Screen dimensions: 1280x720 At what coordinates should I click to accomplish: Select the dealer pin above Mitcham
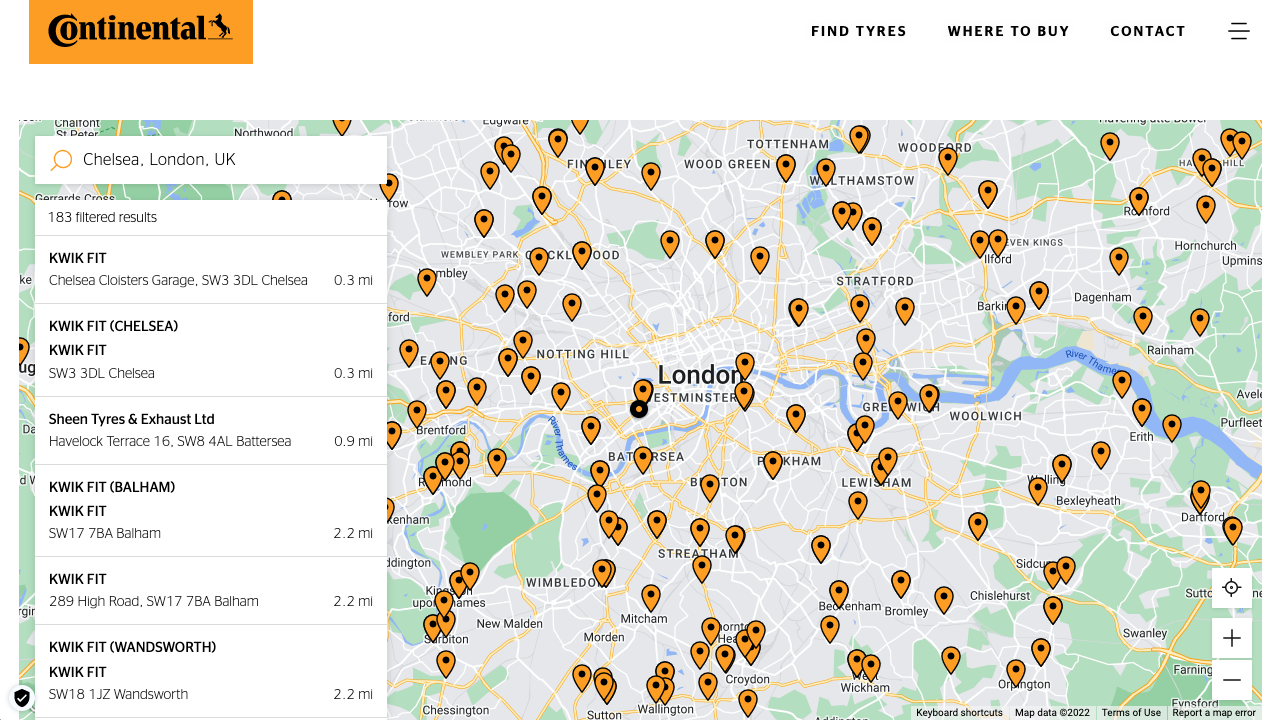(x=651, y=598)
